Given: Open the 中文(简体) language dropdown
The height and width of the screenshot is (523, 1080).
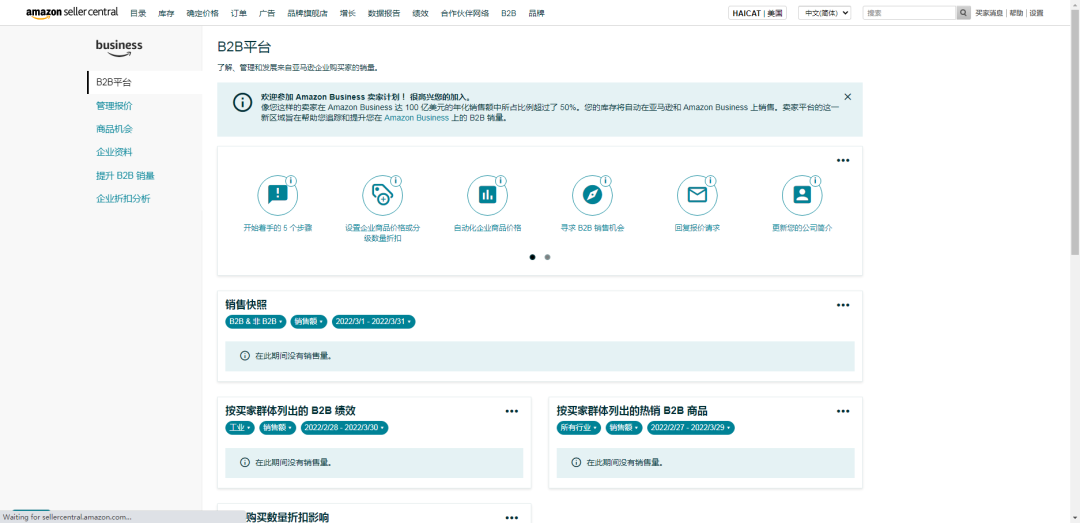Looking at the screenshot, I should pos(824,13).
